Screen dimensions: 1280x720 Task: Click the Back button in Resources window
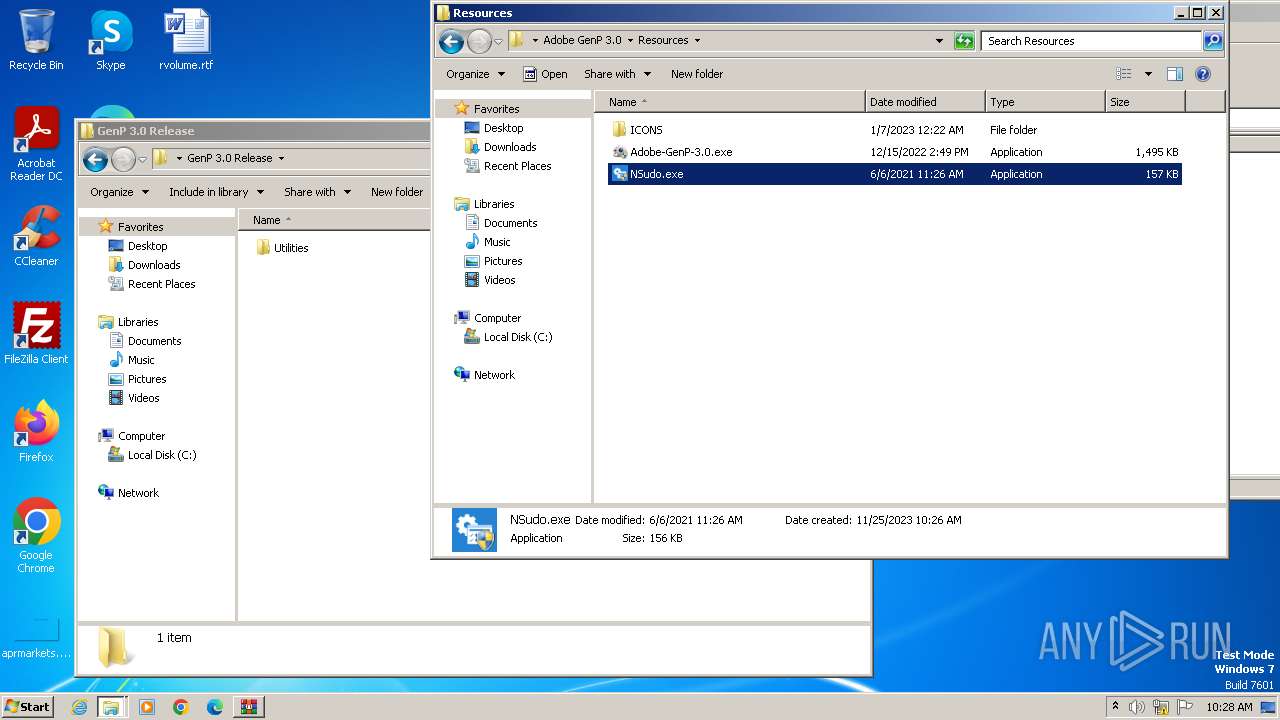tap(451, 41)
